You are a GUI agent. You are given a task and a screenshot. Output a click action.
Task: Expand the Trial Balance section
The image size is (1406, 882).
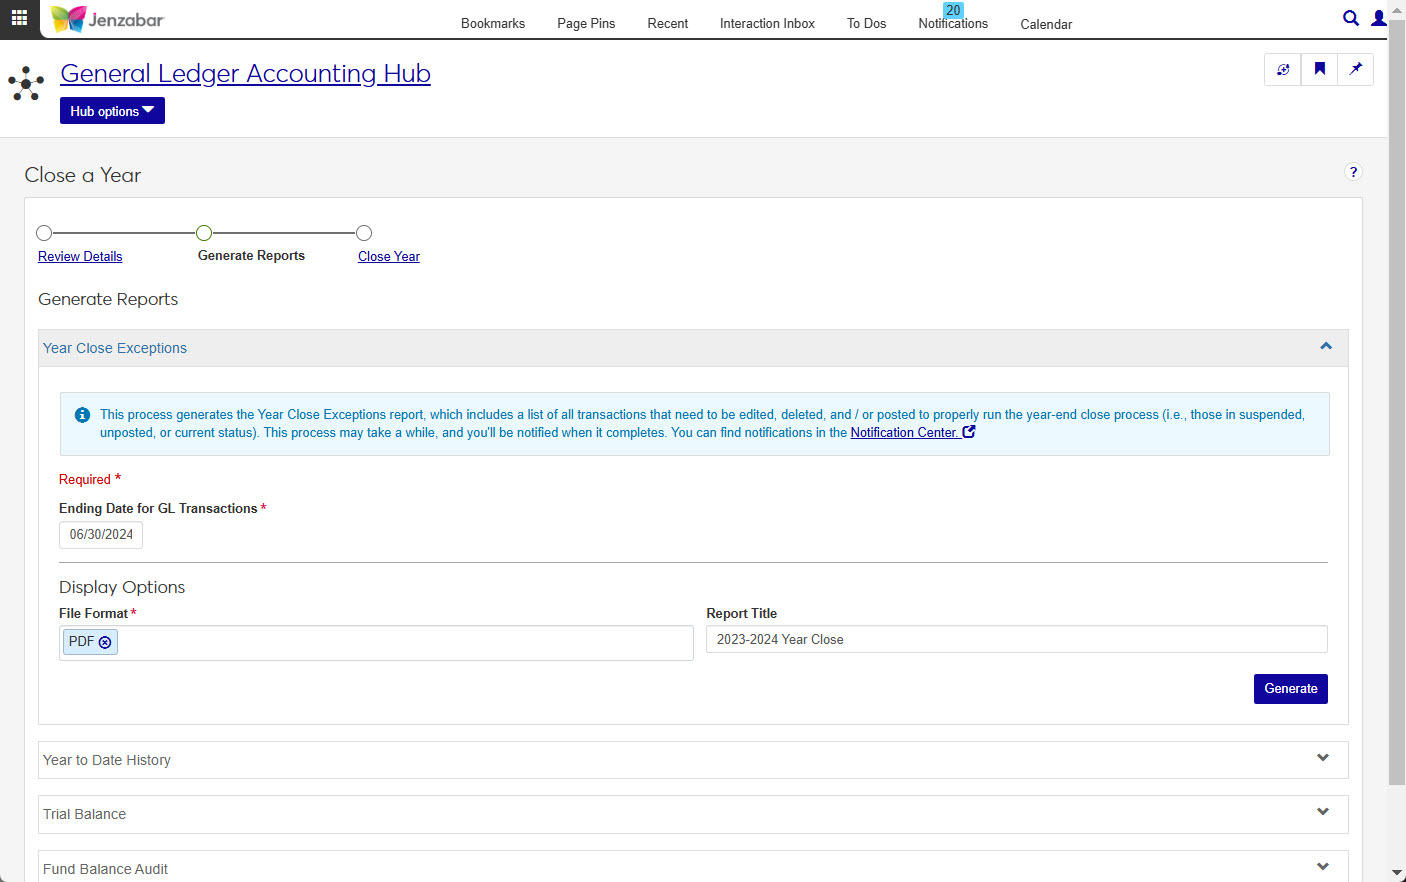tap(1322, 813)
